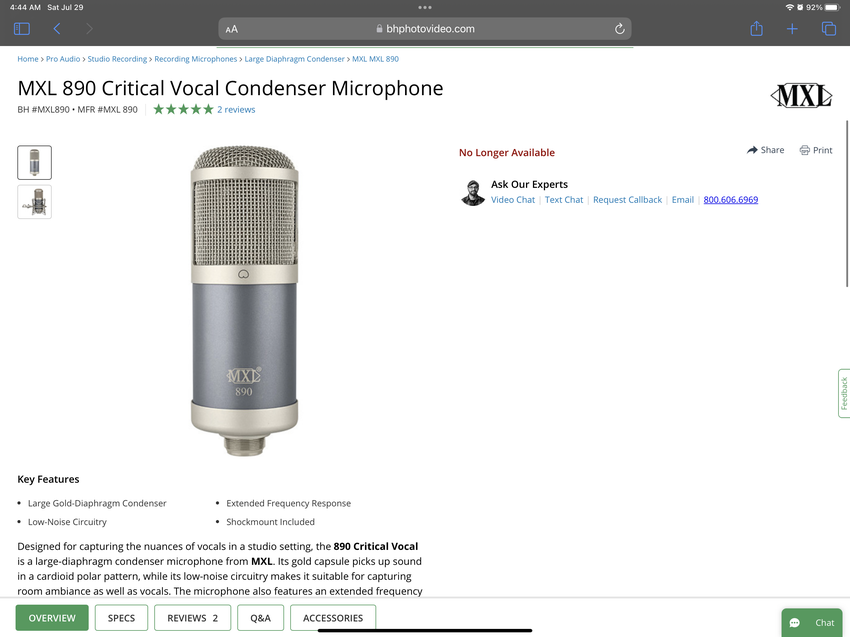The width and height of the screenshot is (850, 637).
Task: Open the Chat widget in the corner
Action: 812,622
